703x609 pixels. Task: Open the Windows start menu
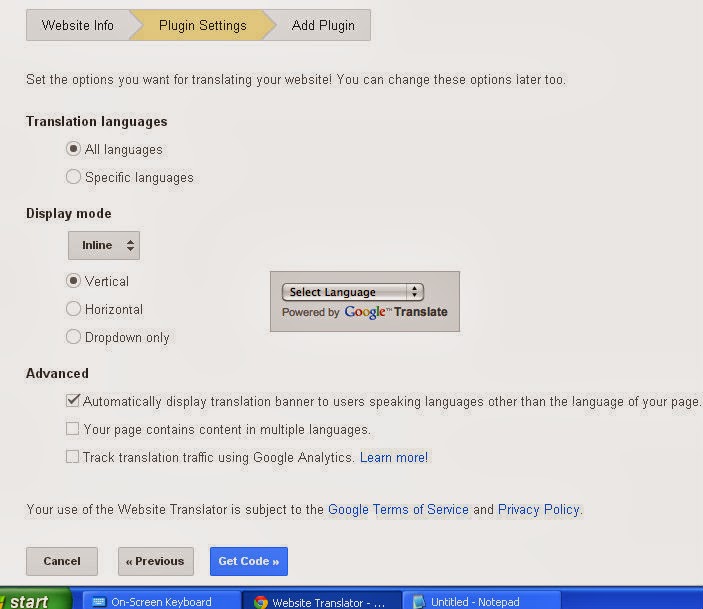point(35,600)
